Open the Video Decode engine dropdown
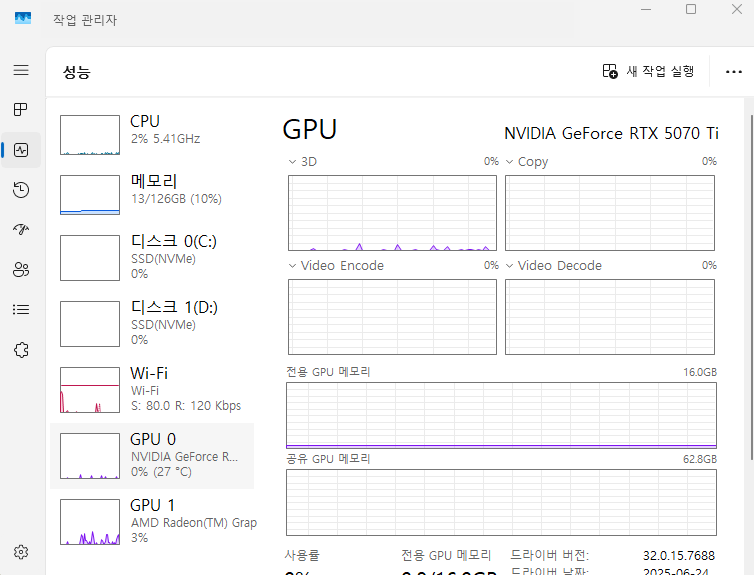754x575 pixels. click(510, 266)
